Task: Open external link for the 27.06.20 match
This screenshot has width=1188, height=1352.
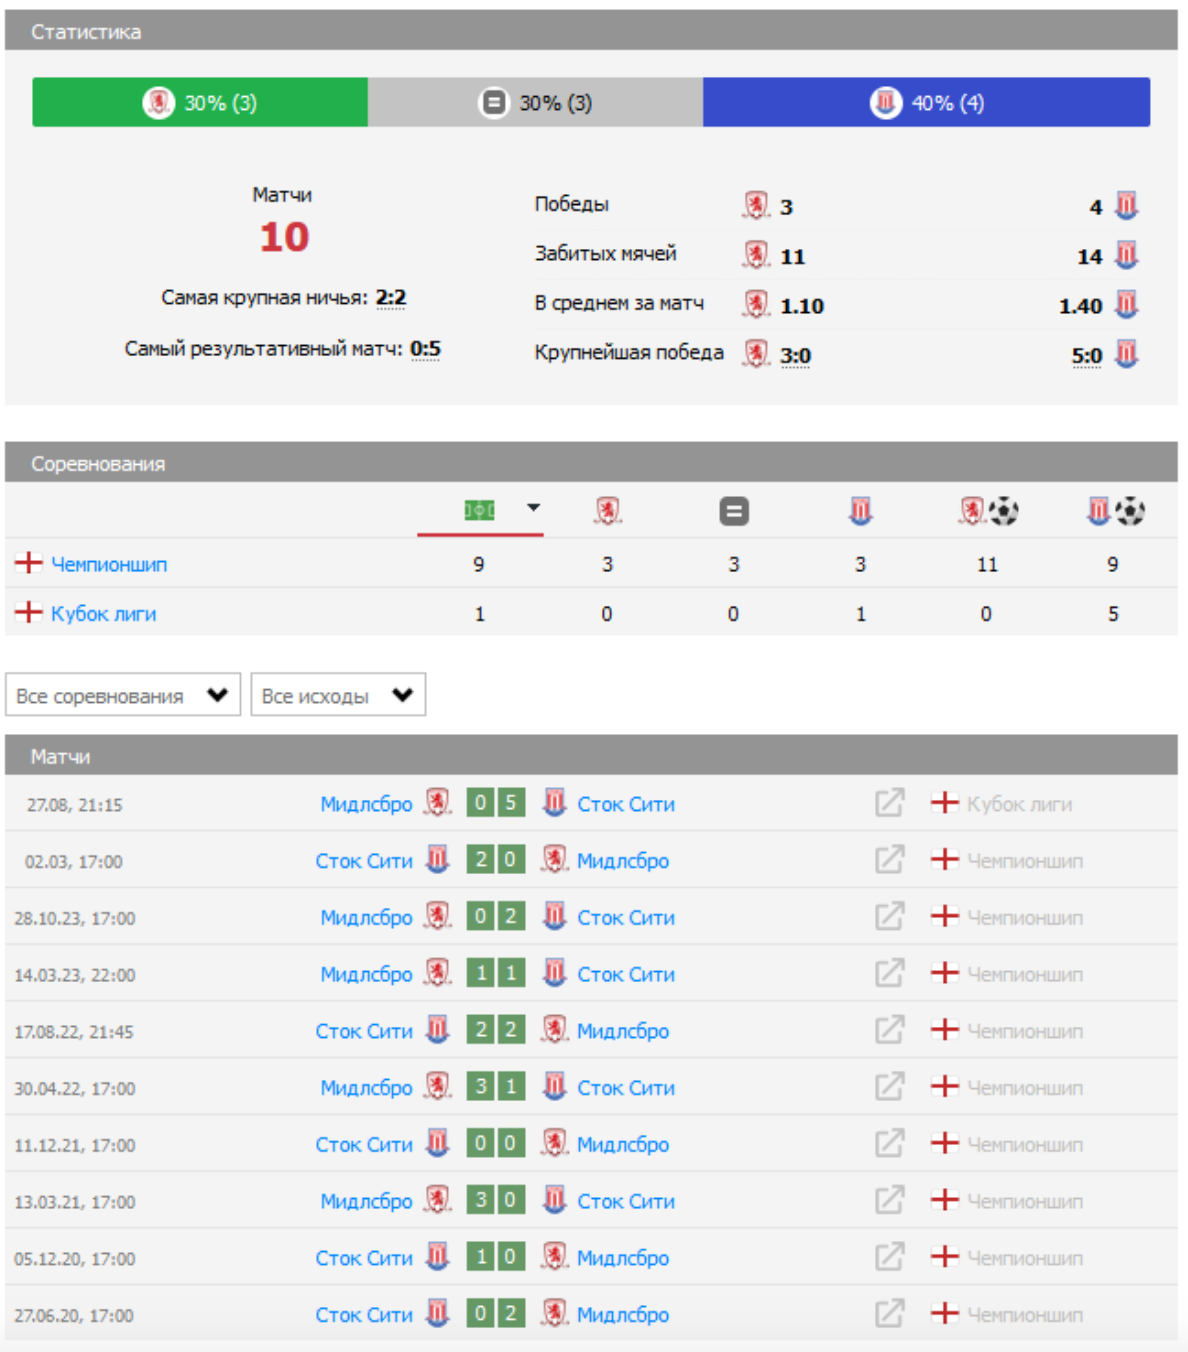Action: [x=889, y=1314]
